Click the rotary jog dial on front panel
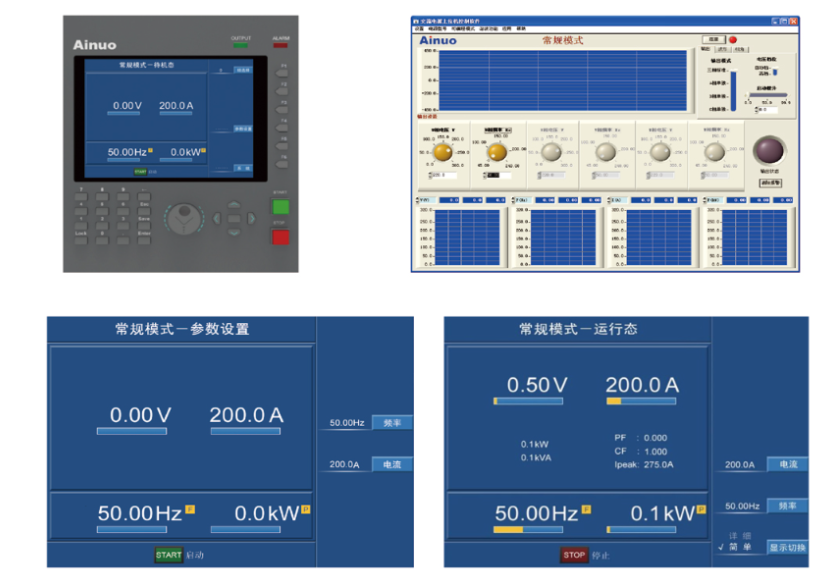 (x=183, y=218)
